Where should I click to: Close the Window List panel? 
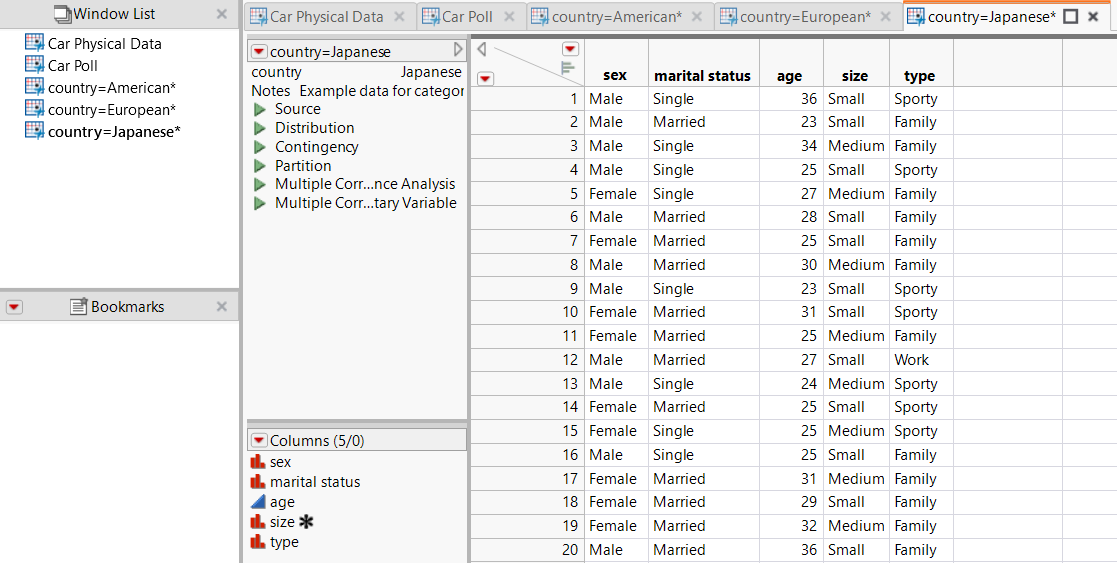click(222, 15)
